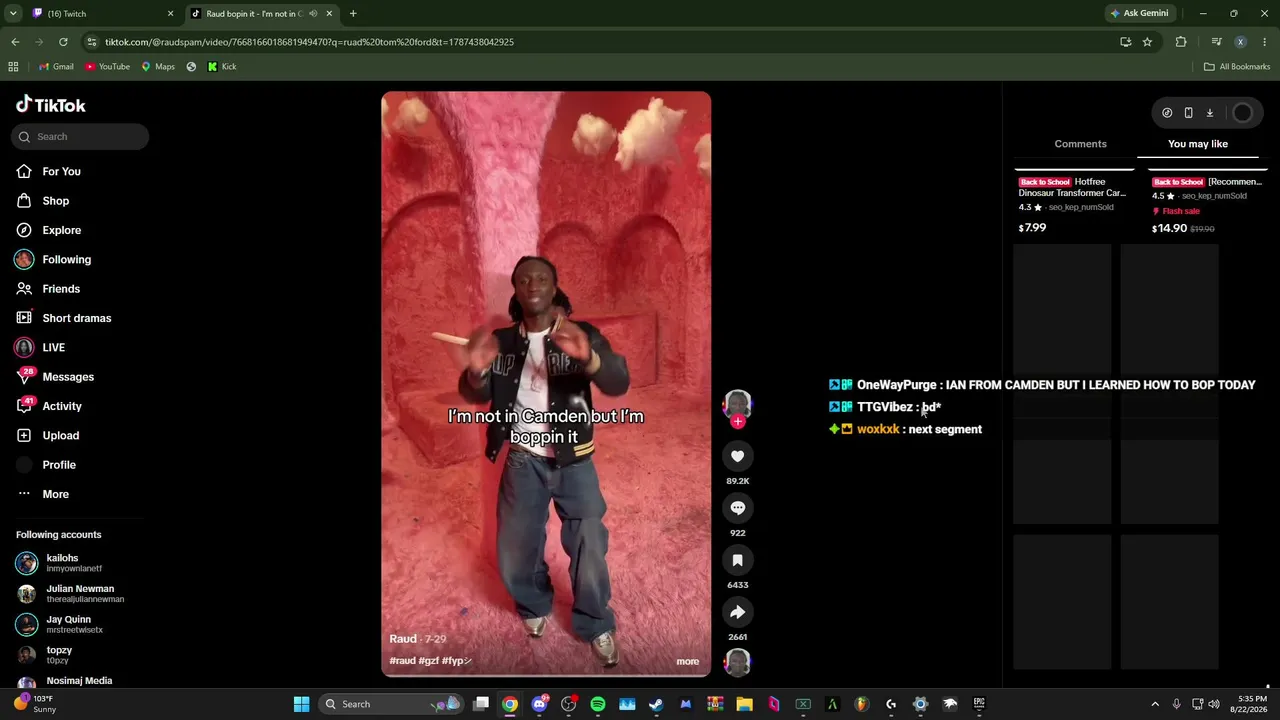This screenshot has height=720, width=1280.
Task: Open Nosimaj Media account
Action: tap(79, 681)
